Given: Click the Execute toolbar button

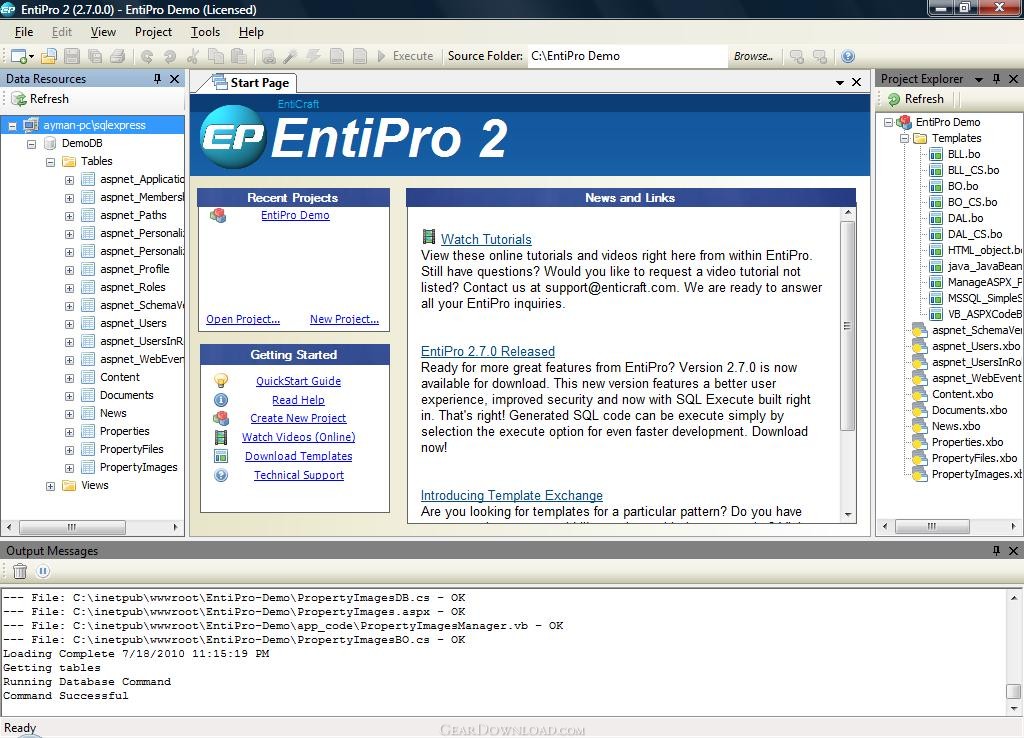Looking at the screenshot, I should [406, 56].
